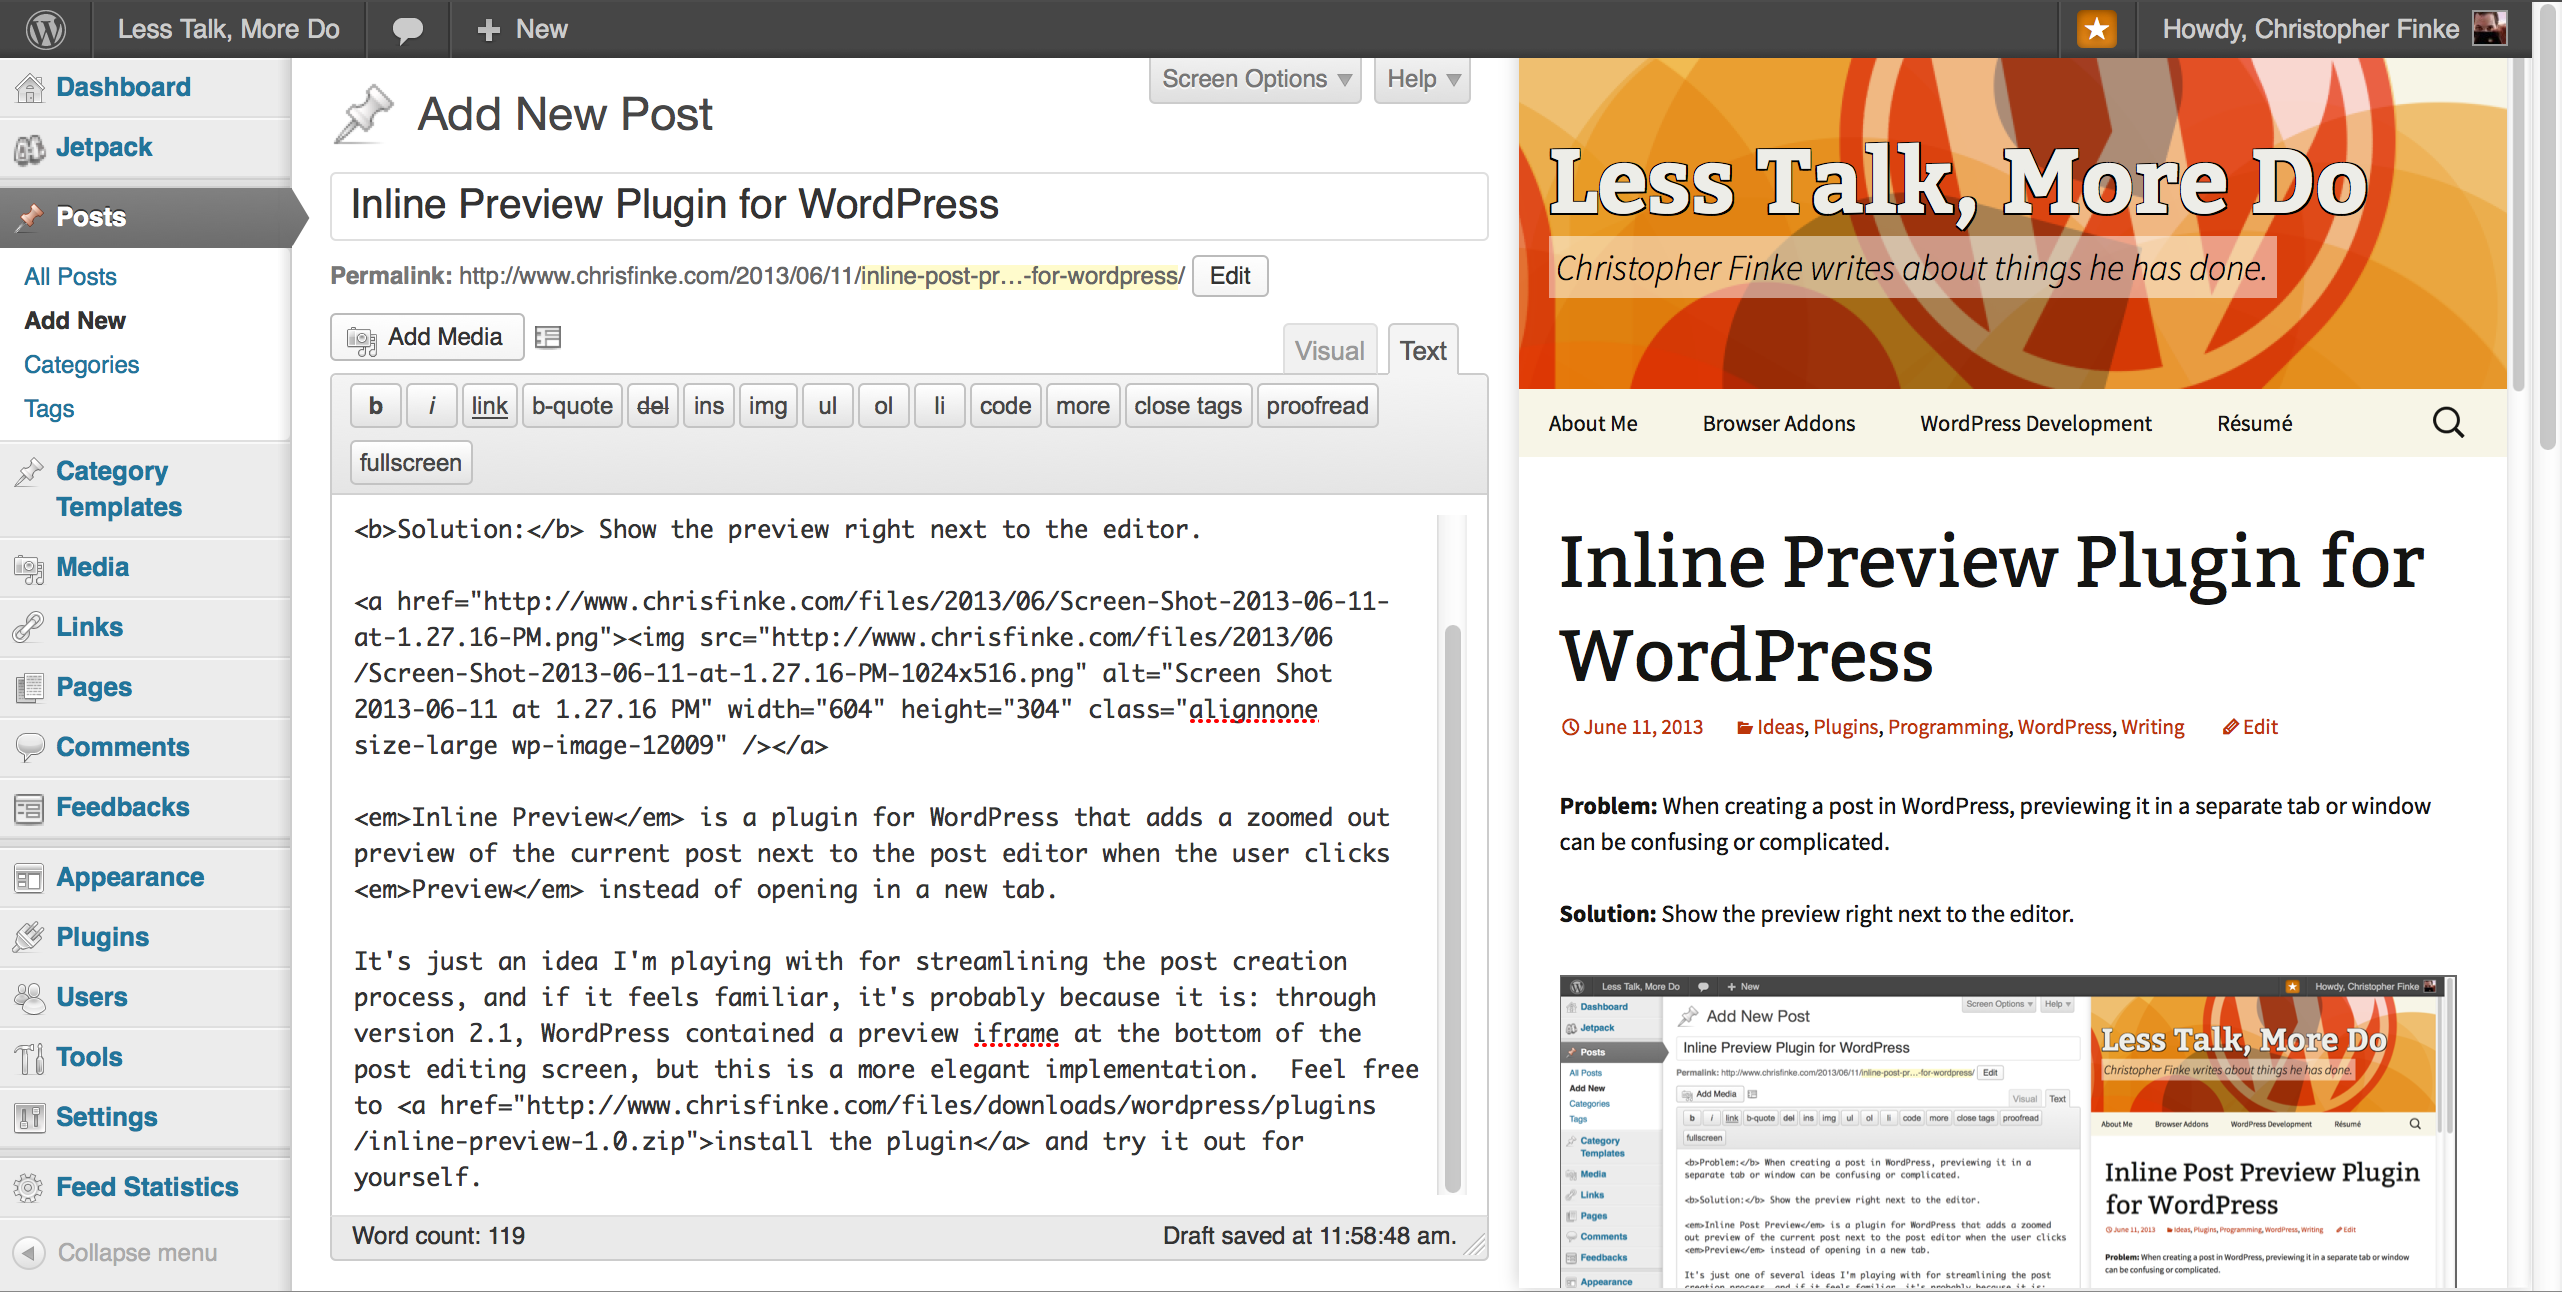Image resolution: width=2562 pixels, height=1292 pixels.
Task: Click the Posts pushpin icon
Action: tap(30, 217)
